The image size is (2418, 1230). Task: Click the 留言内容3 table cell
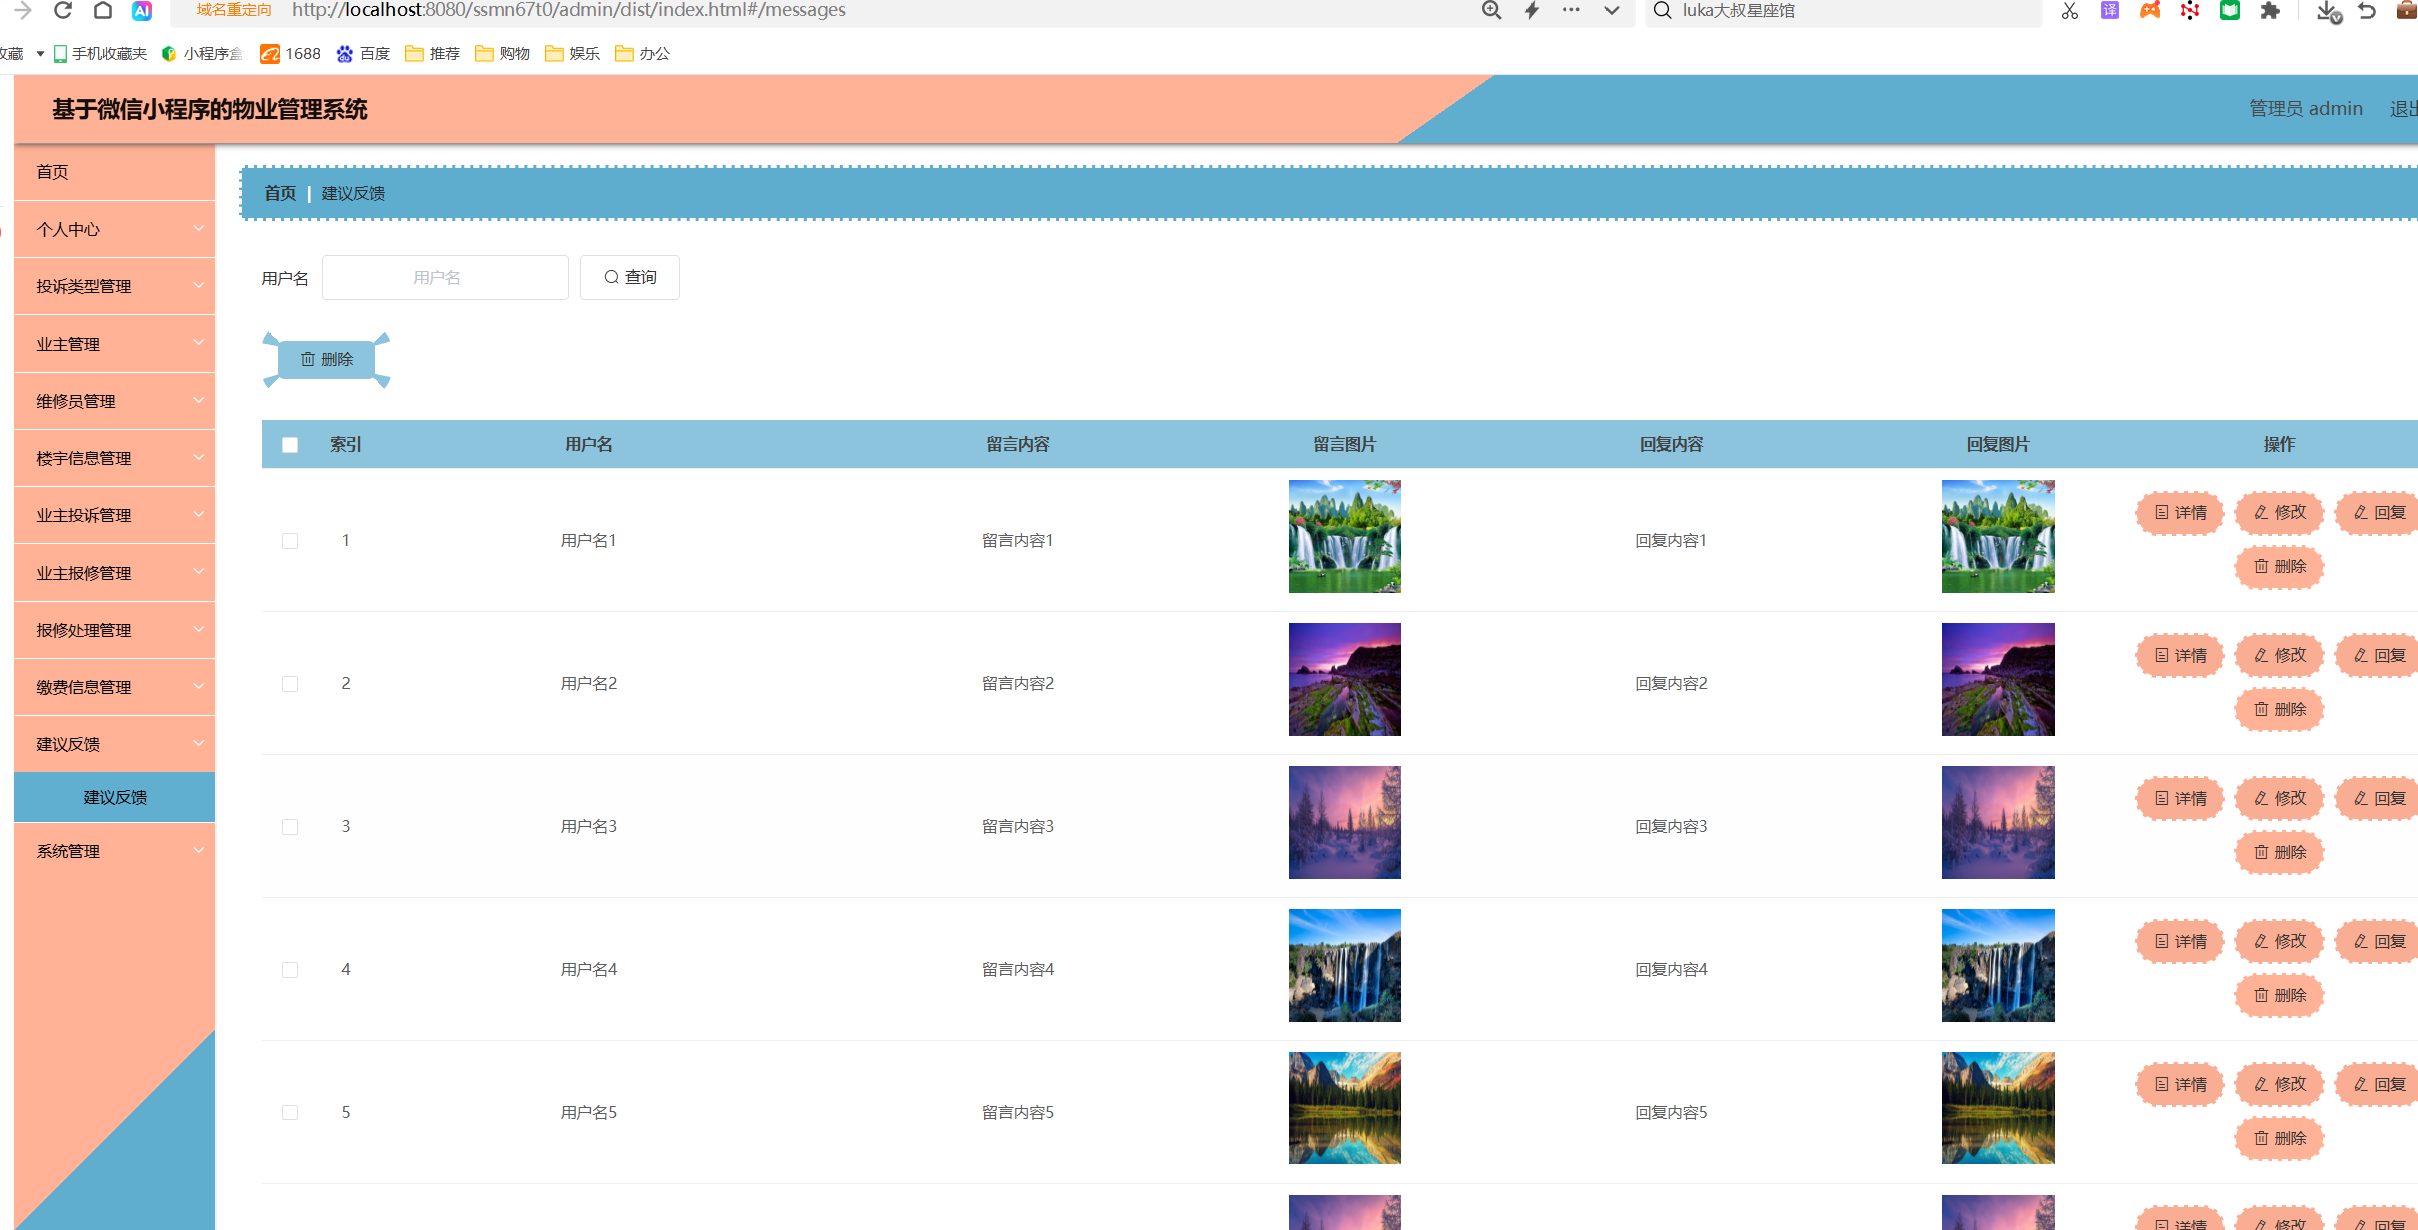pos(1018,827)
